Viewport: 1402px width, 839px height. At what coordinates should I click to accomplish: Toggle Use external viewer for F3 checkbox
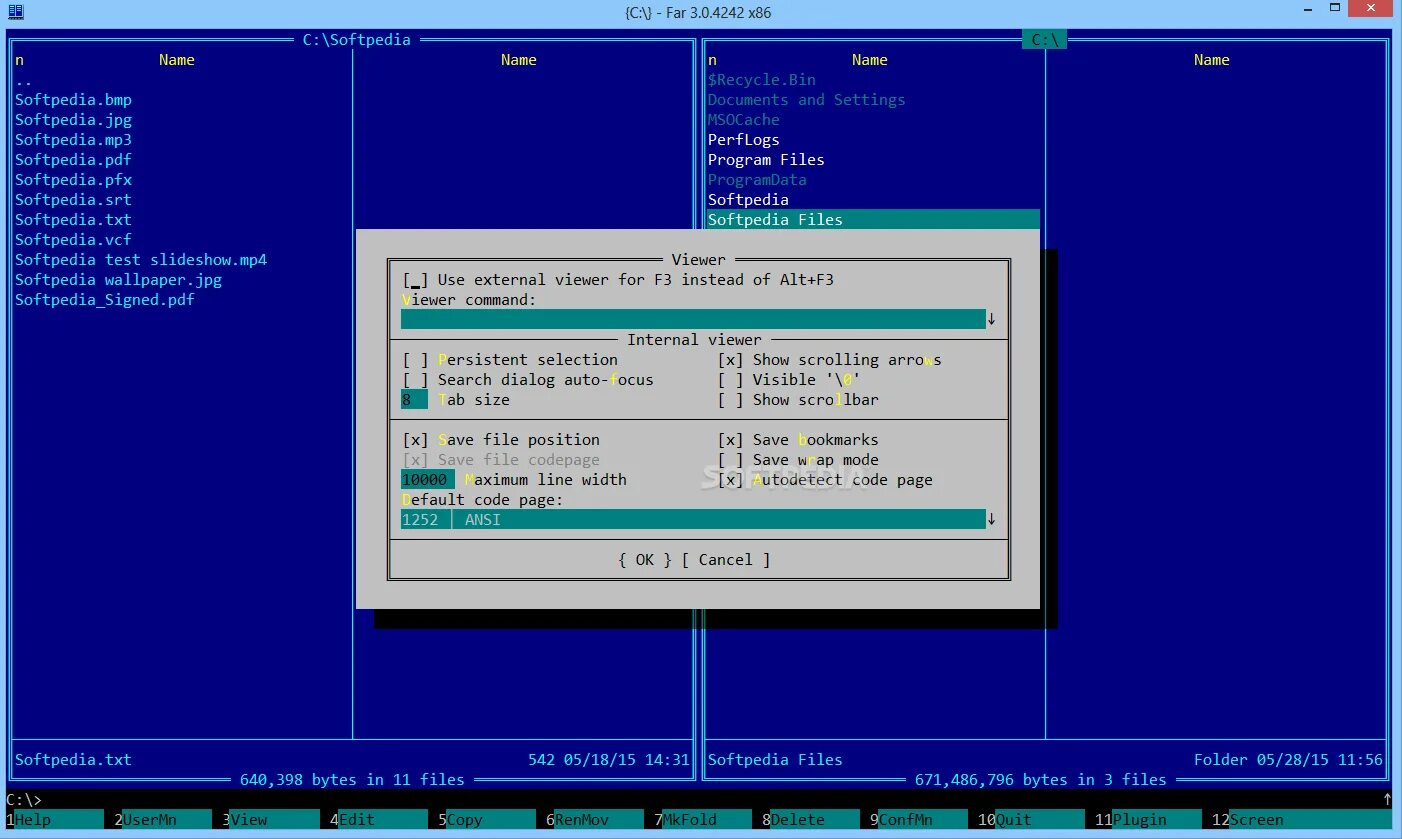[x=416, y=280]
